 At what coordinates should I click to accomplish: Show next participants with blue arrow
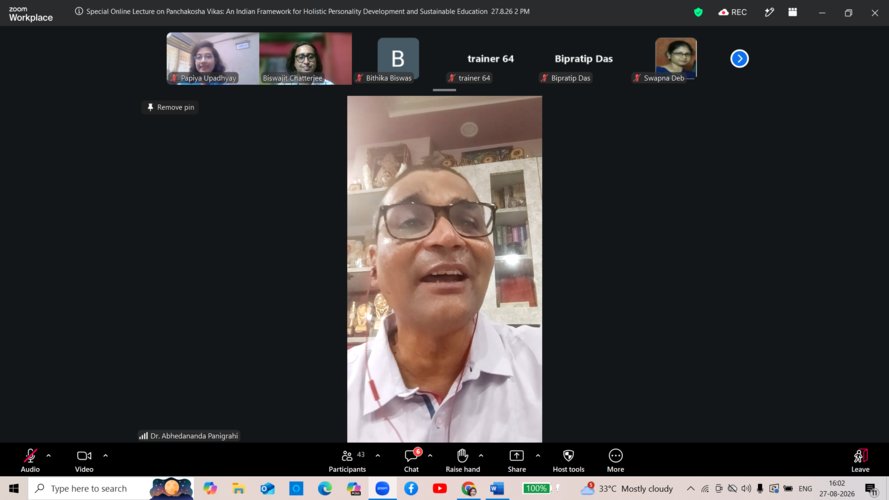coord(739,58)
